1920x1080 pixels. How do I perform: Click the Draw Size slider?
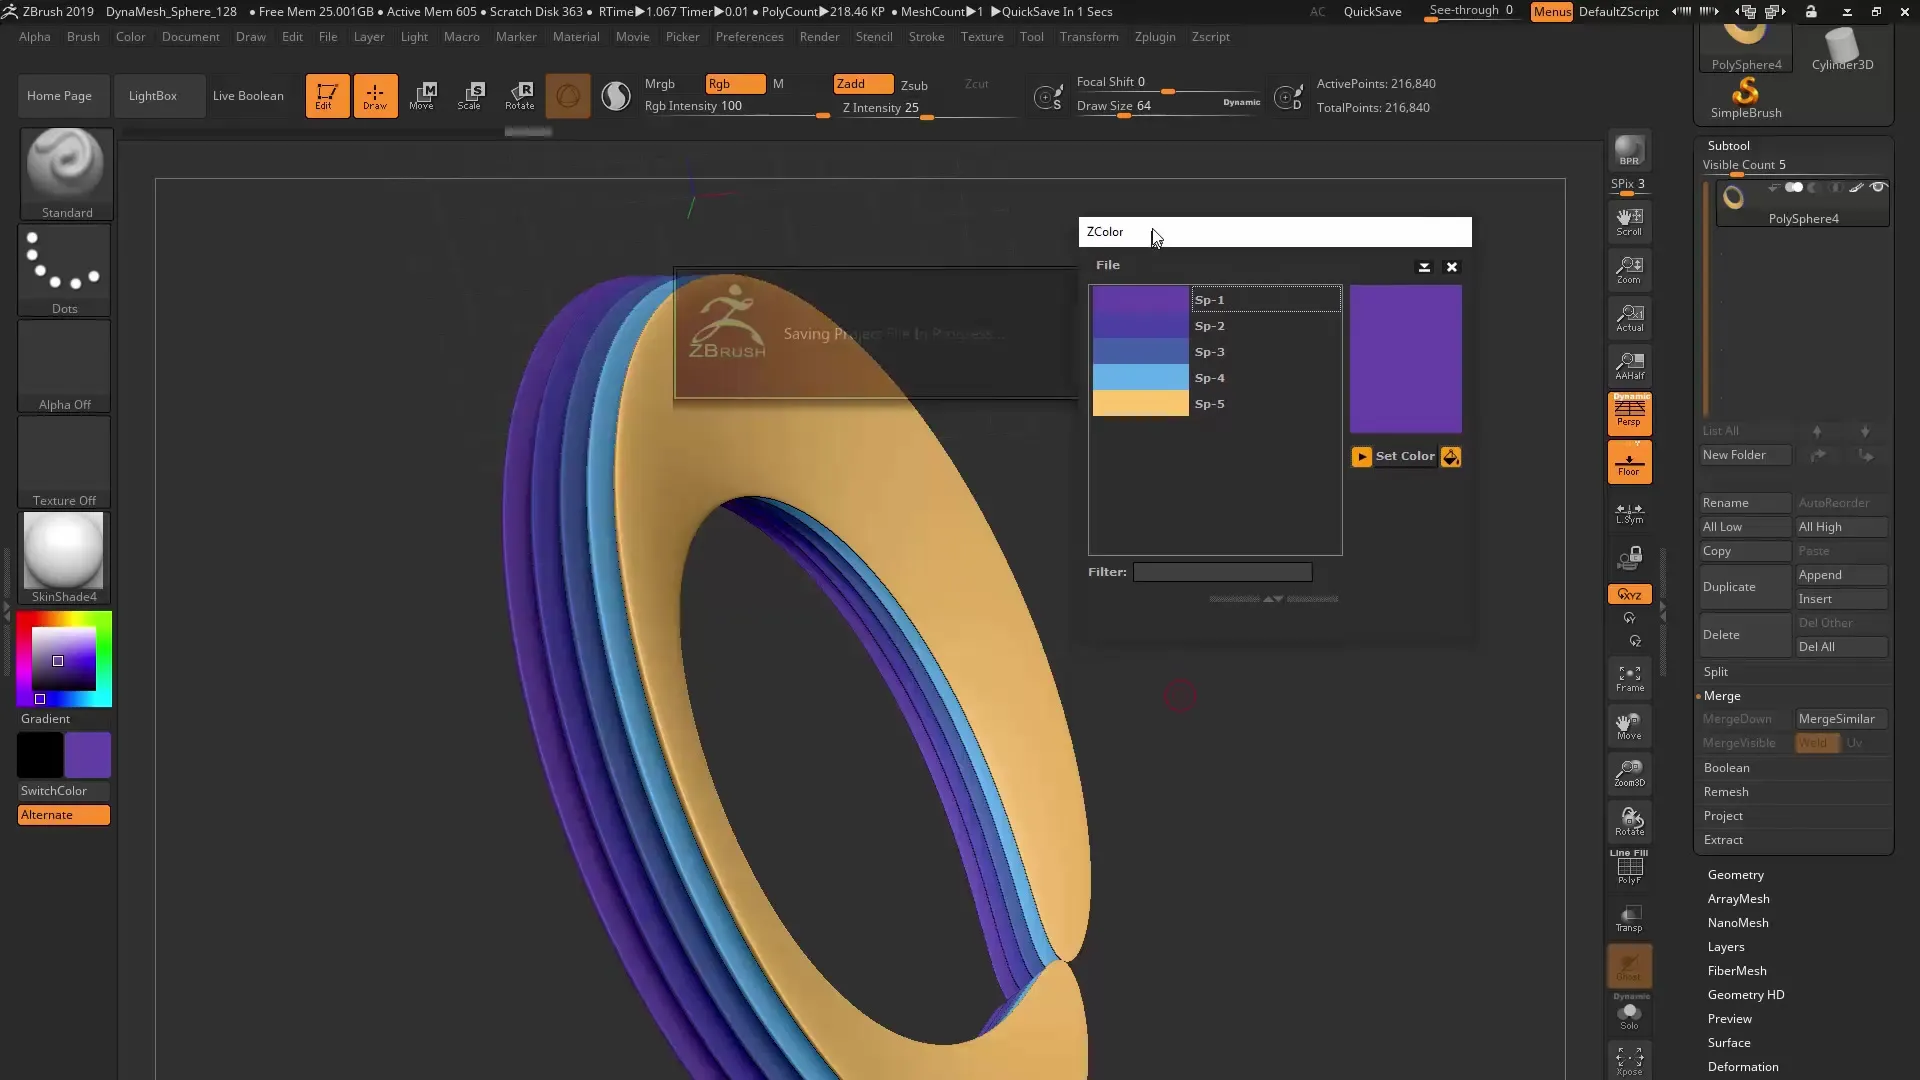pyautogui.click(x=1168, y=106)
